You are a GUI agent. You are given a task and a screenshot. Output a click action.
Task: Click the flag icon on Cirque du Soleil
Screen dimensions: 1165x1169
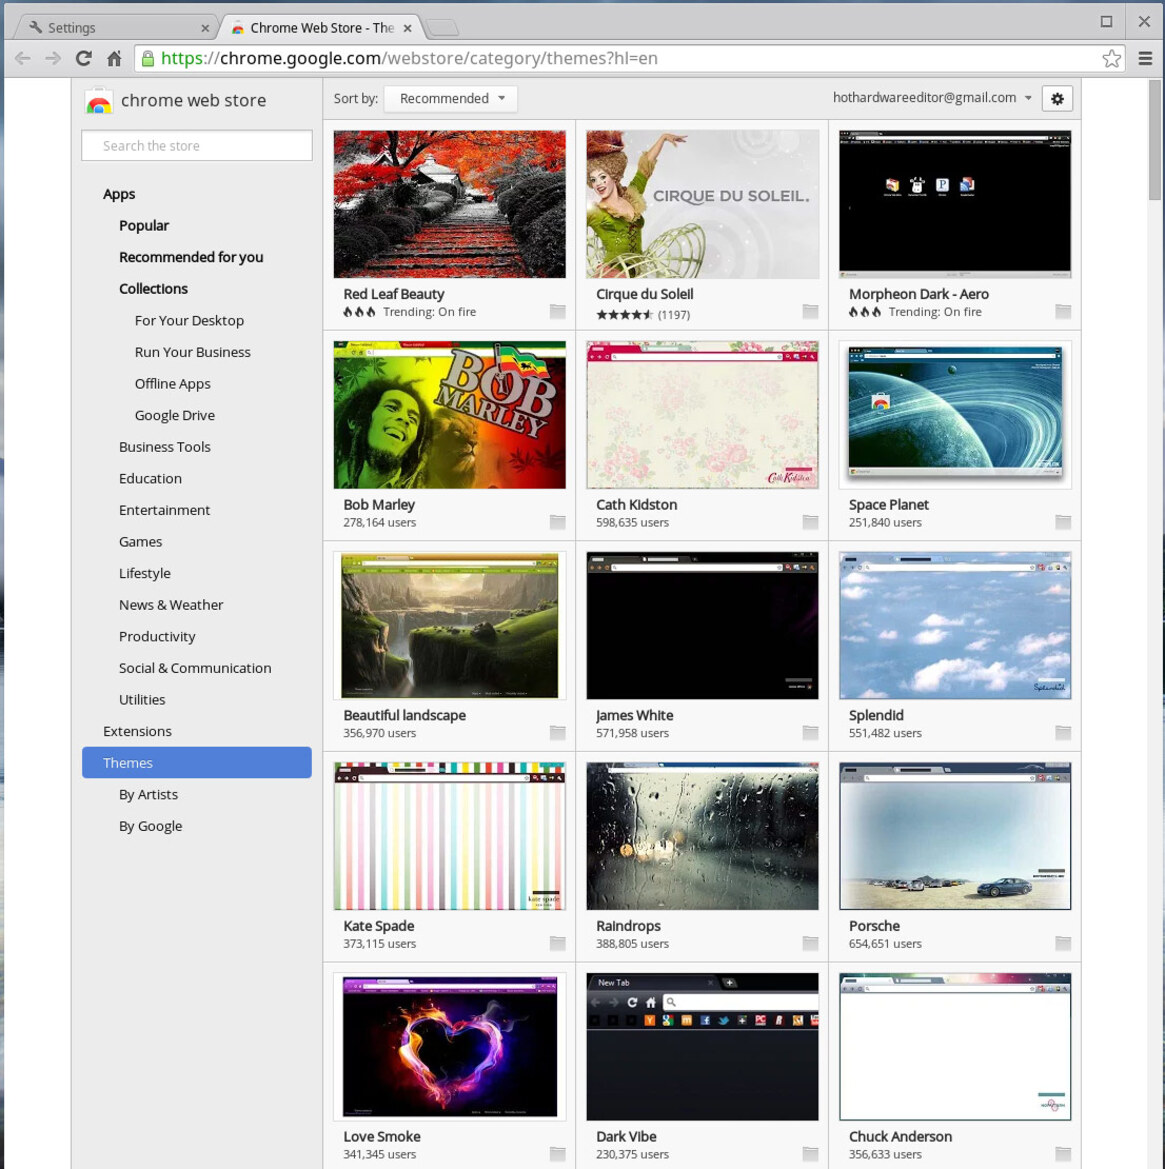(x=810, y=311)
